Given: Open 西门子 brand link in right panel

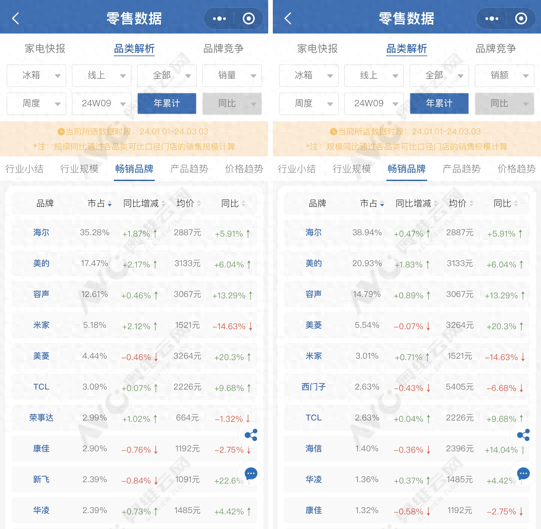Looking at the screenshot, I should click(314, 387).
